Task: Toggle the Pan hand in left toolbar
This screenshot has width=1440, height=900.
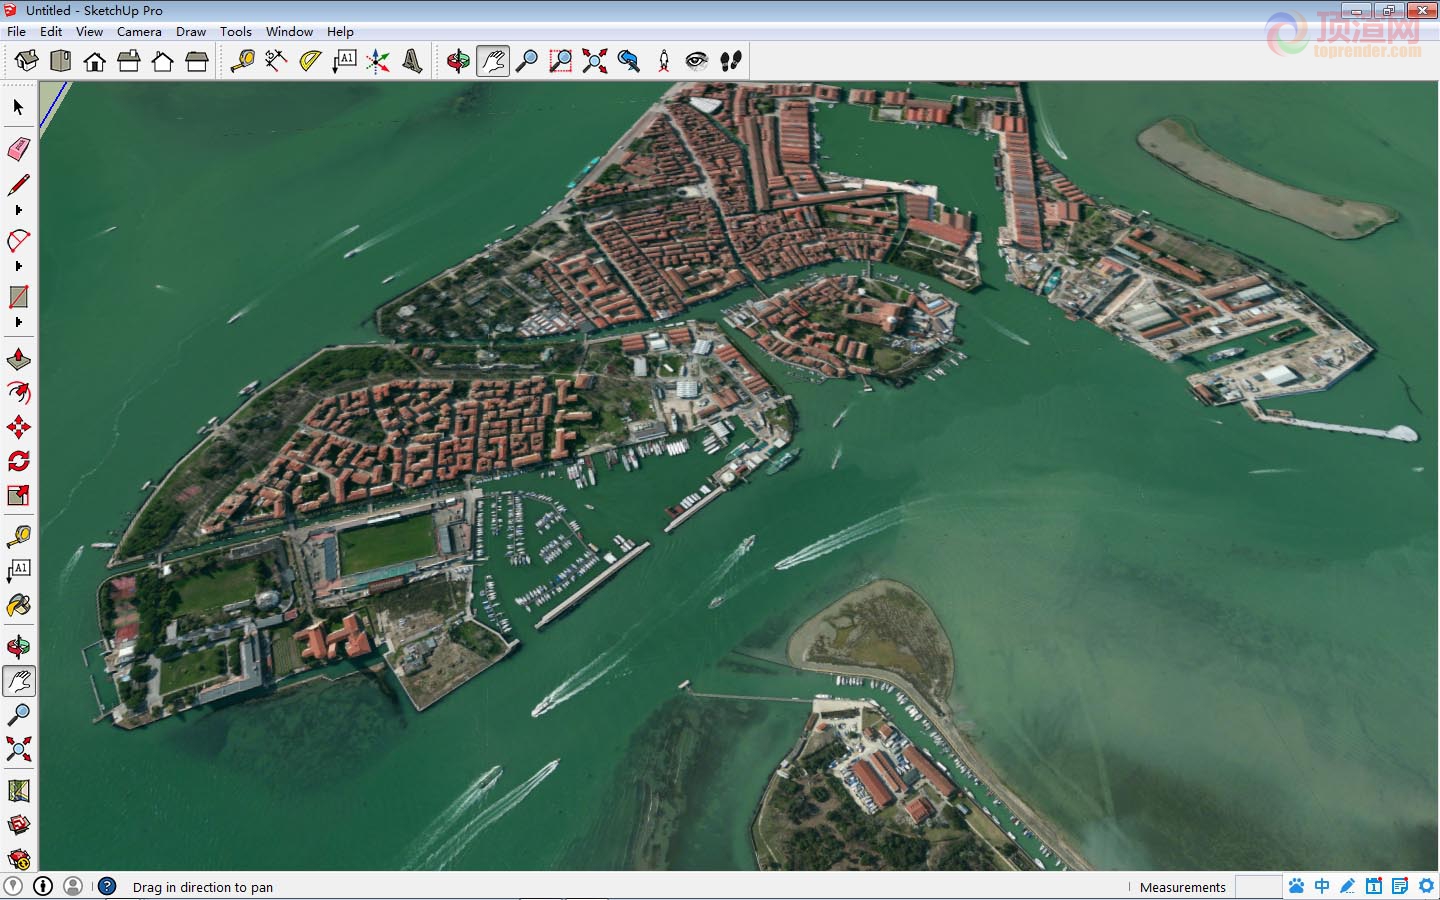Action: click(x=19, y=681)
